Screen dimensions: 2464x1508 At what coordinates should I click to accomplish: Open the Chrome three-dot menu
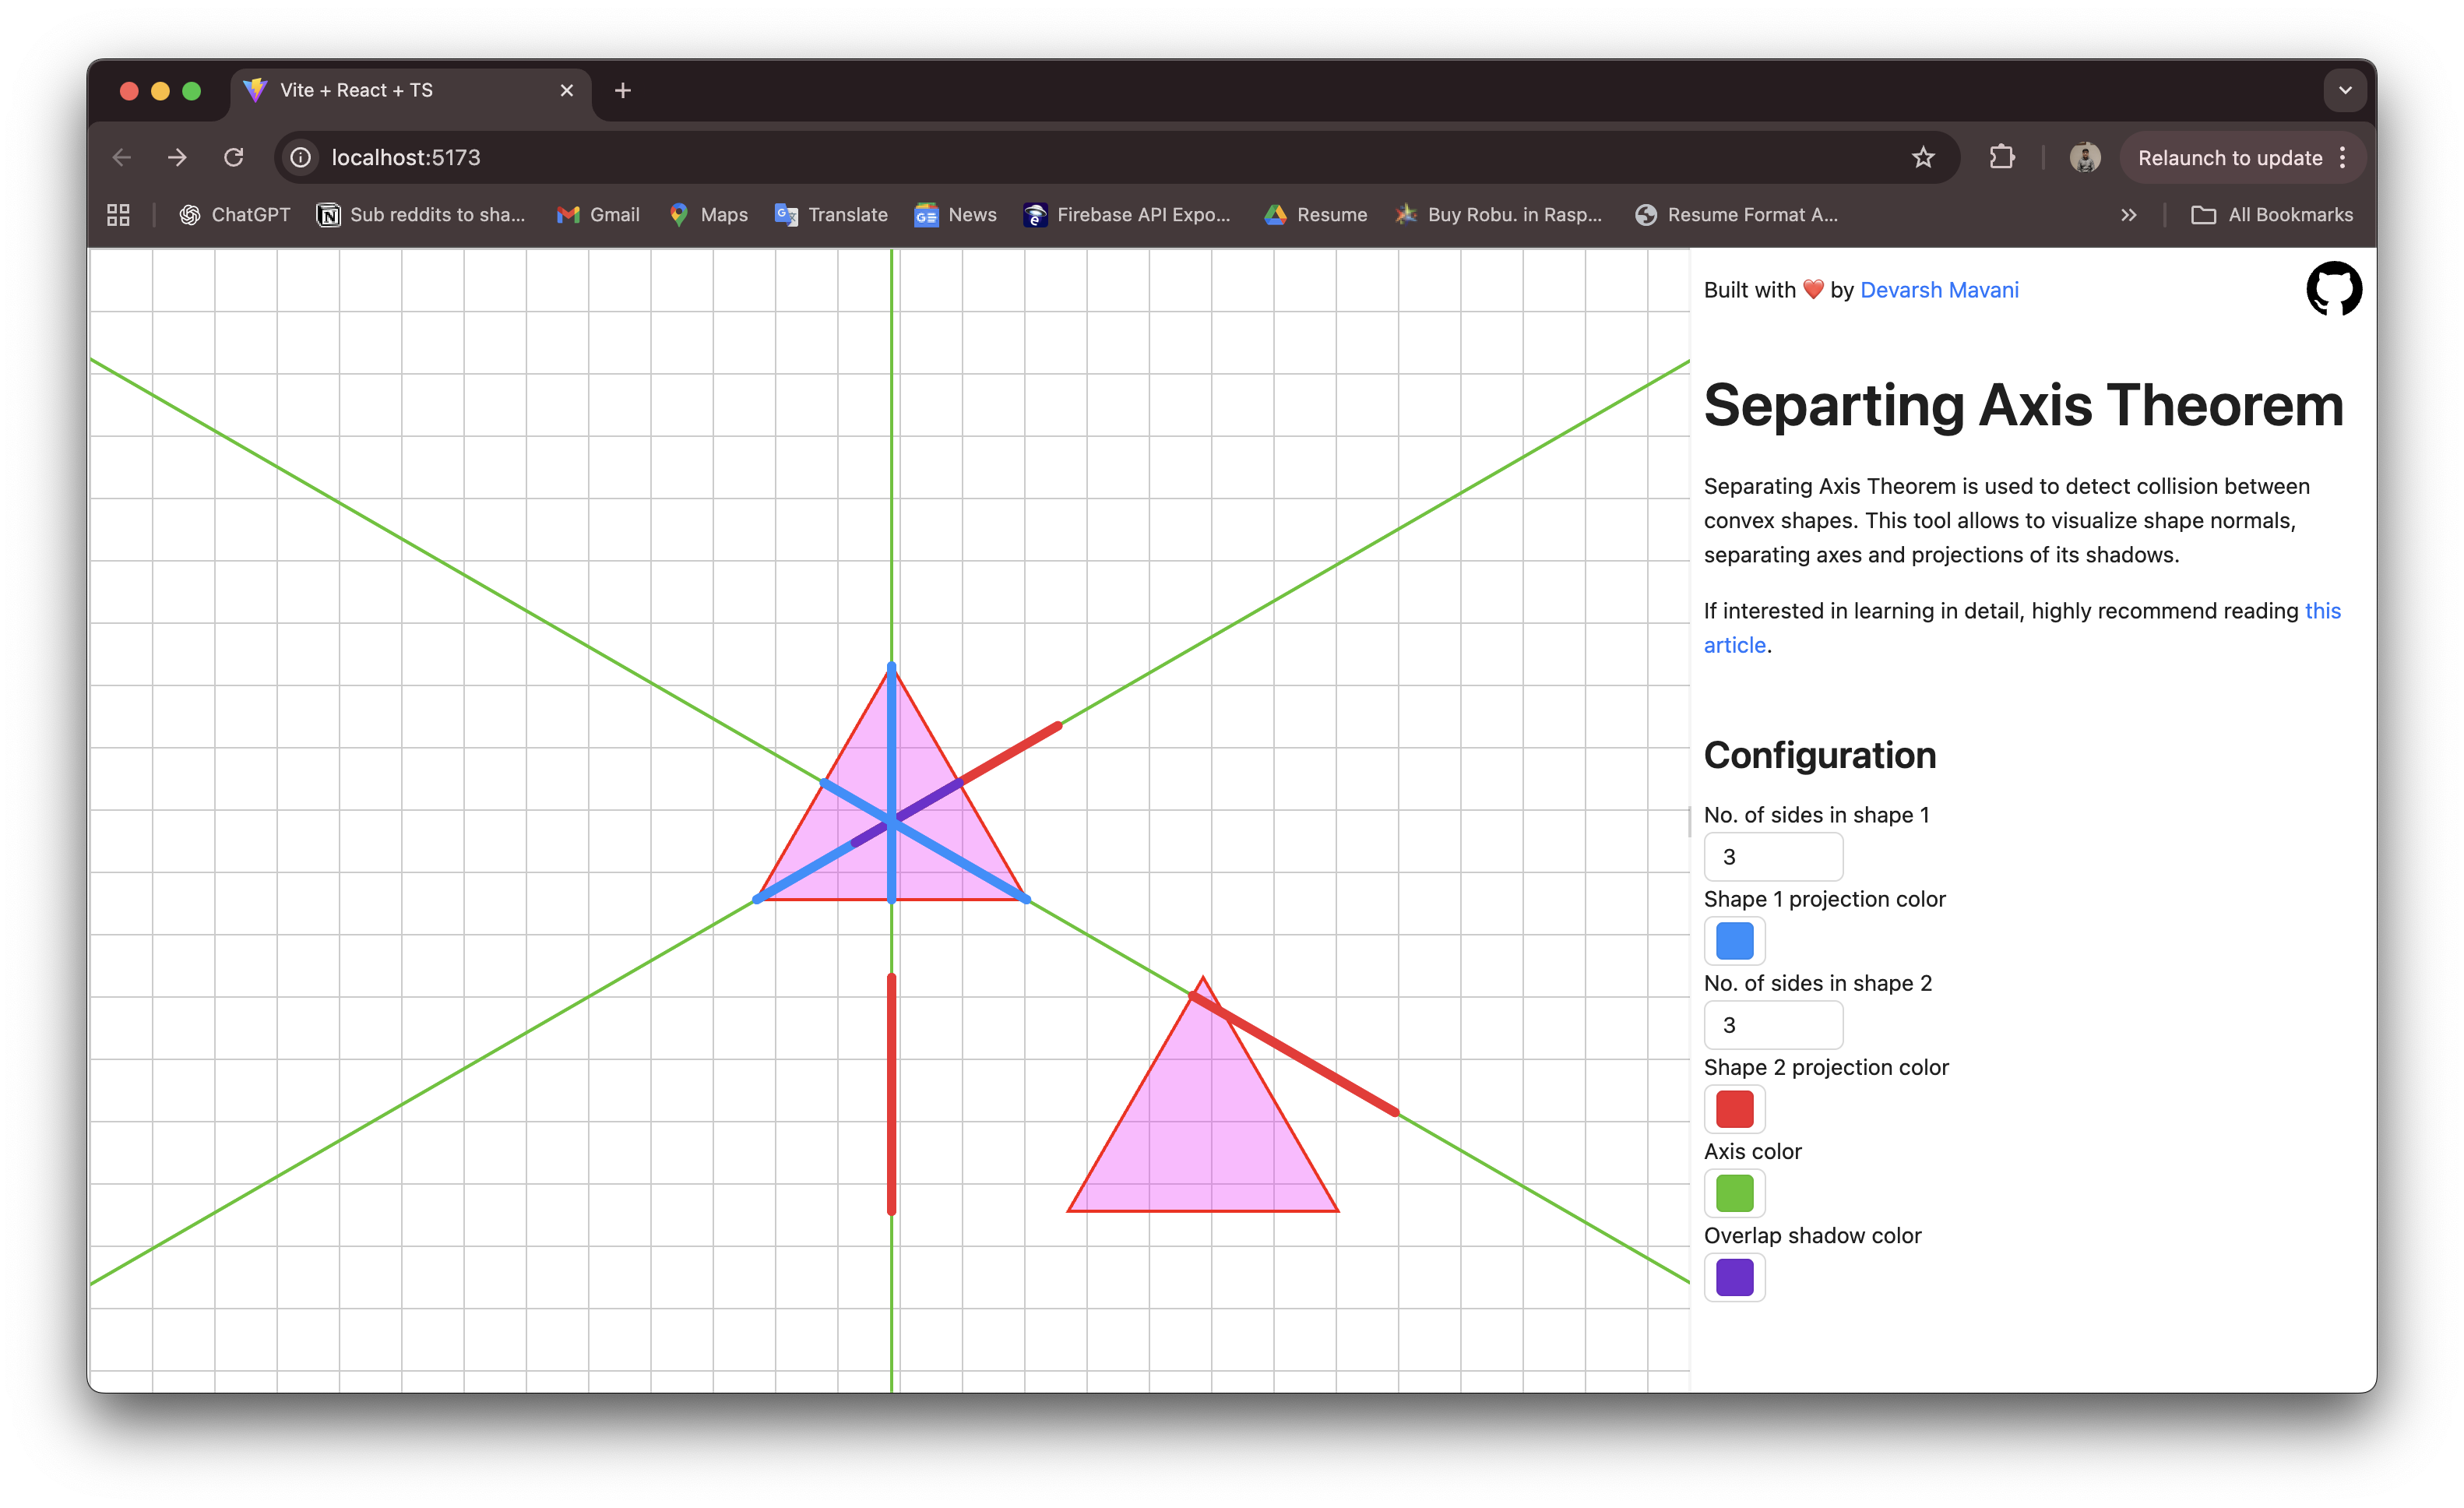tap(2342, 157)
